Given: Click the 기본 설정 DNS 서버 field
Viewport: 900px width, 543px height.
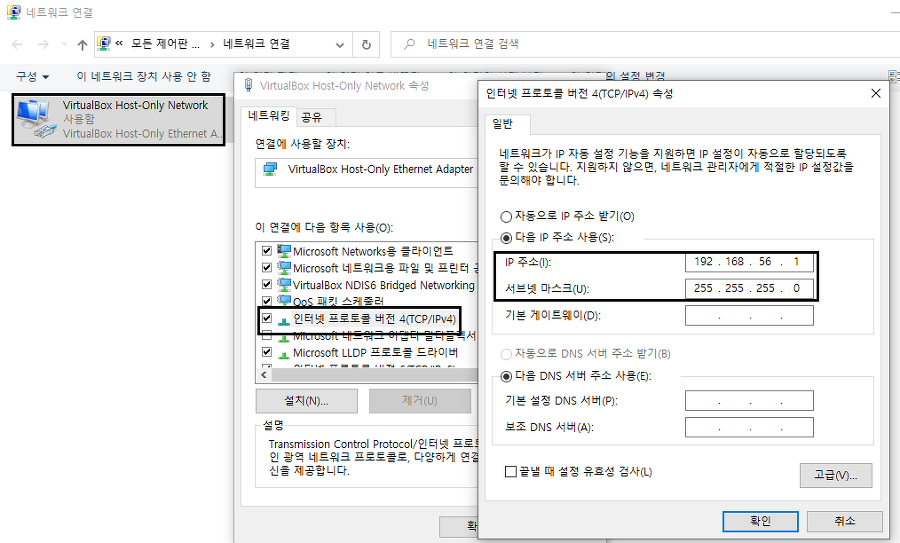Looking at the screenshot, I should (x=749, y=401).
